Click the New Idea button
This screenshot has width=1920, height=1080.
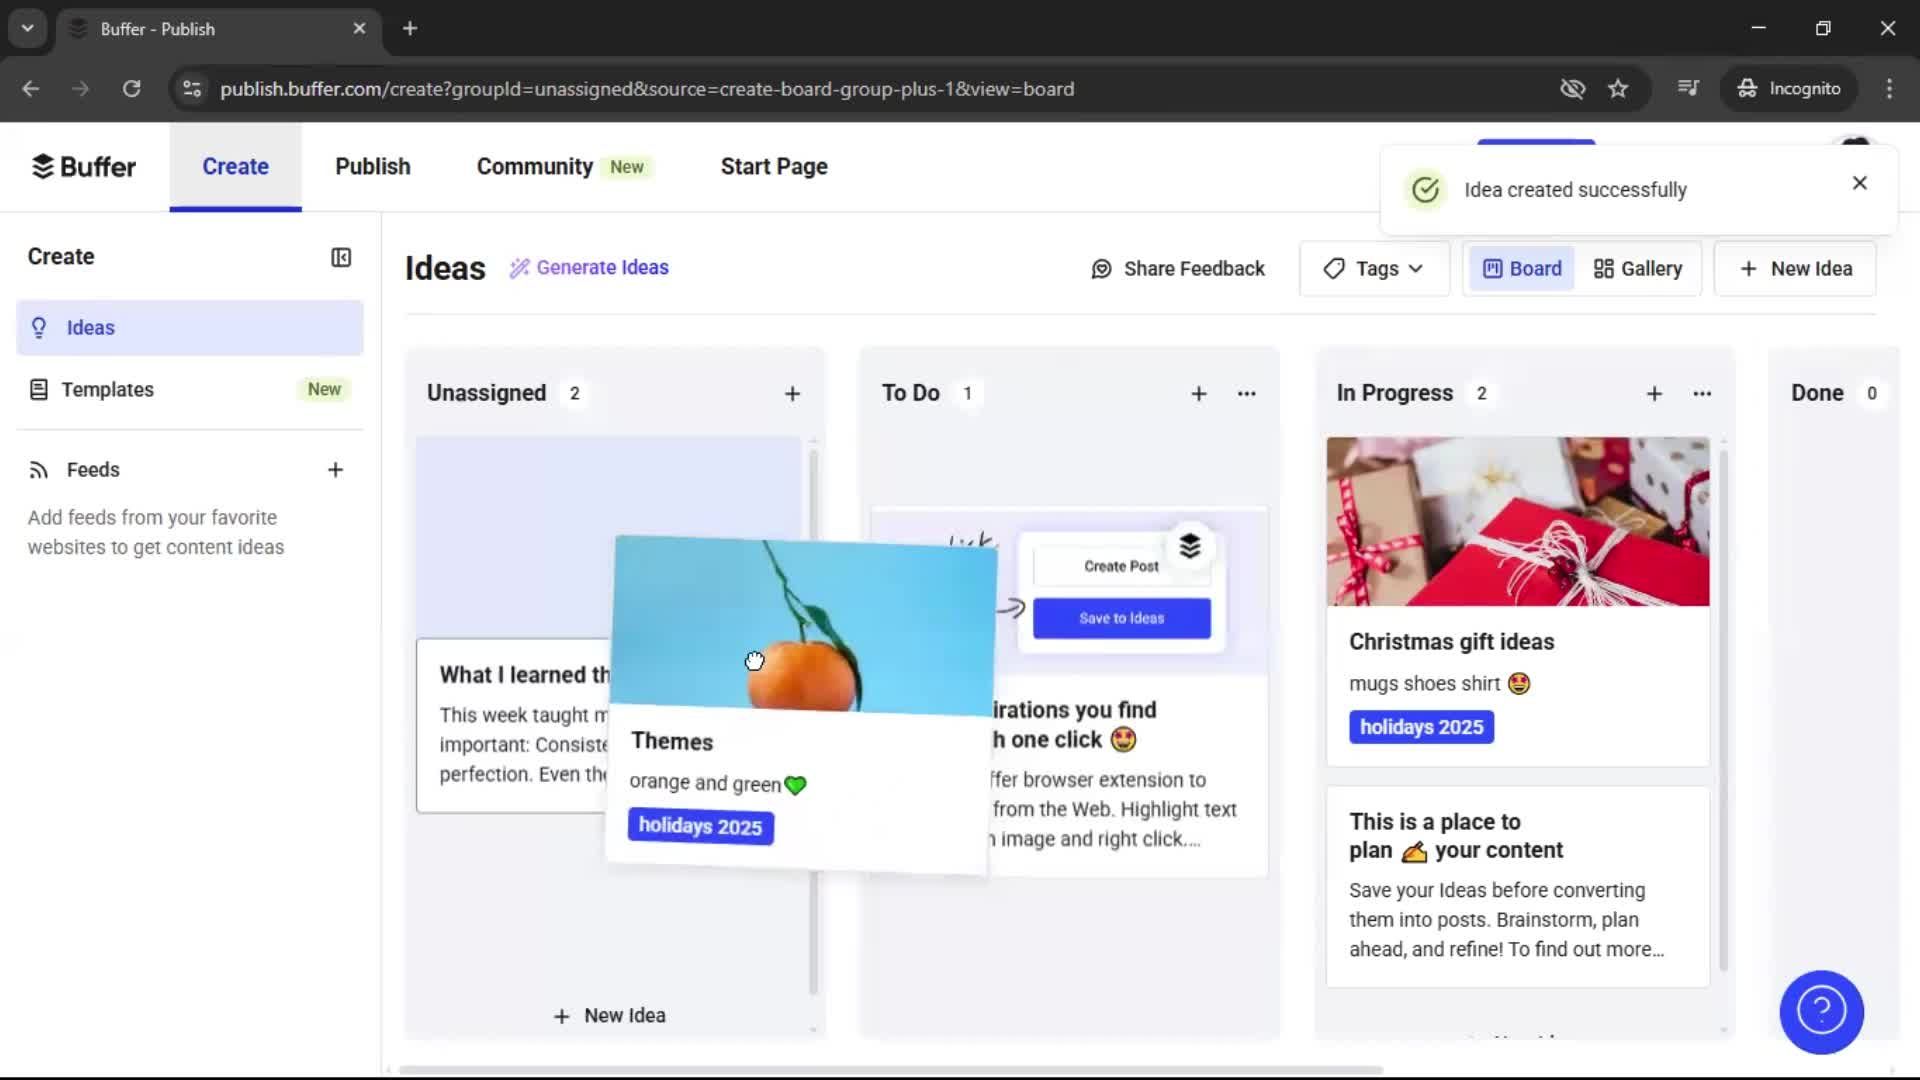point(1794,268)
